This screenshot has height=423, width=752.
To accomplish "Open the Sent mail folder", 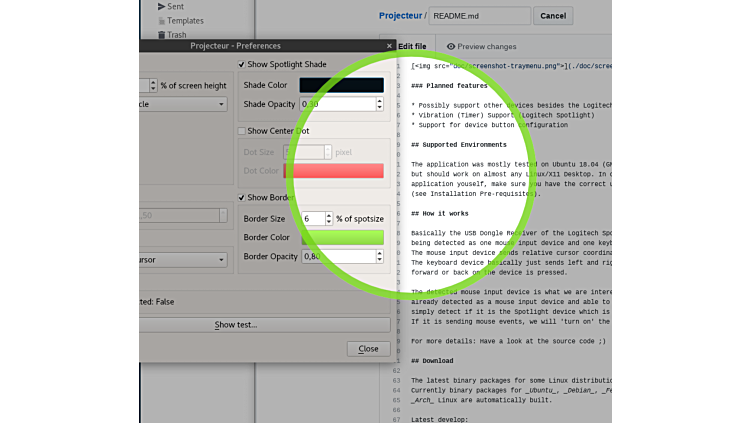I will click(174, 6).
